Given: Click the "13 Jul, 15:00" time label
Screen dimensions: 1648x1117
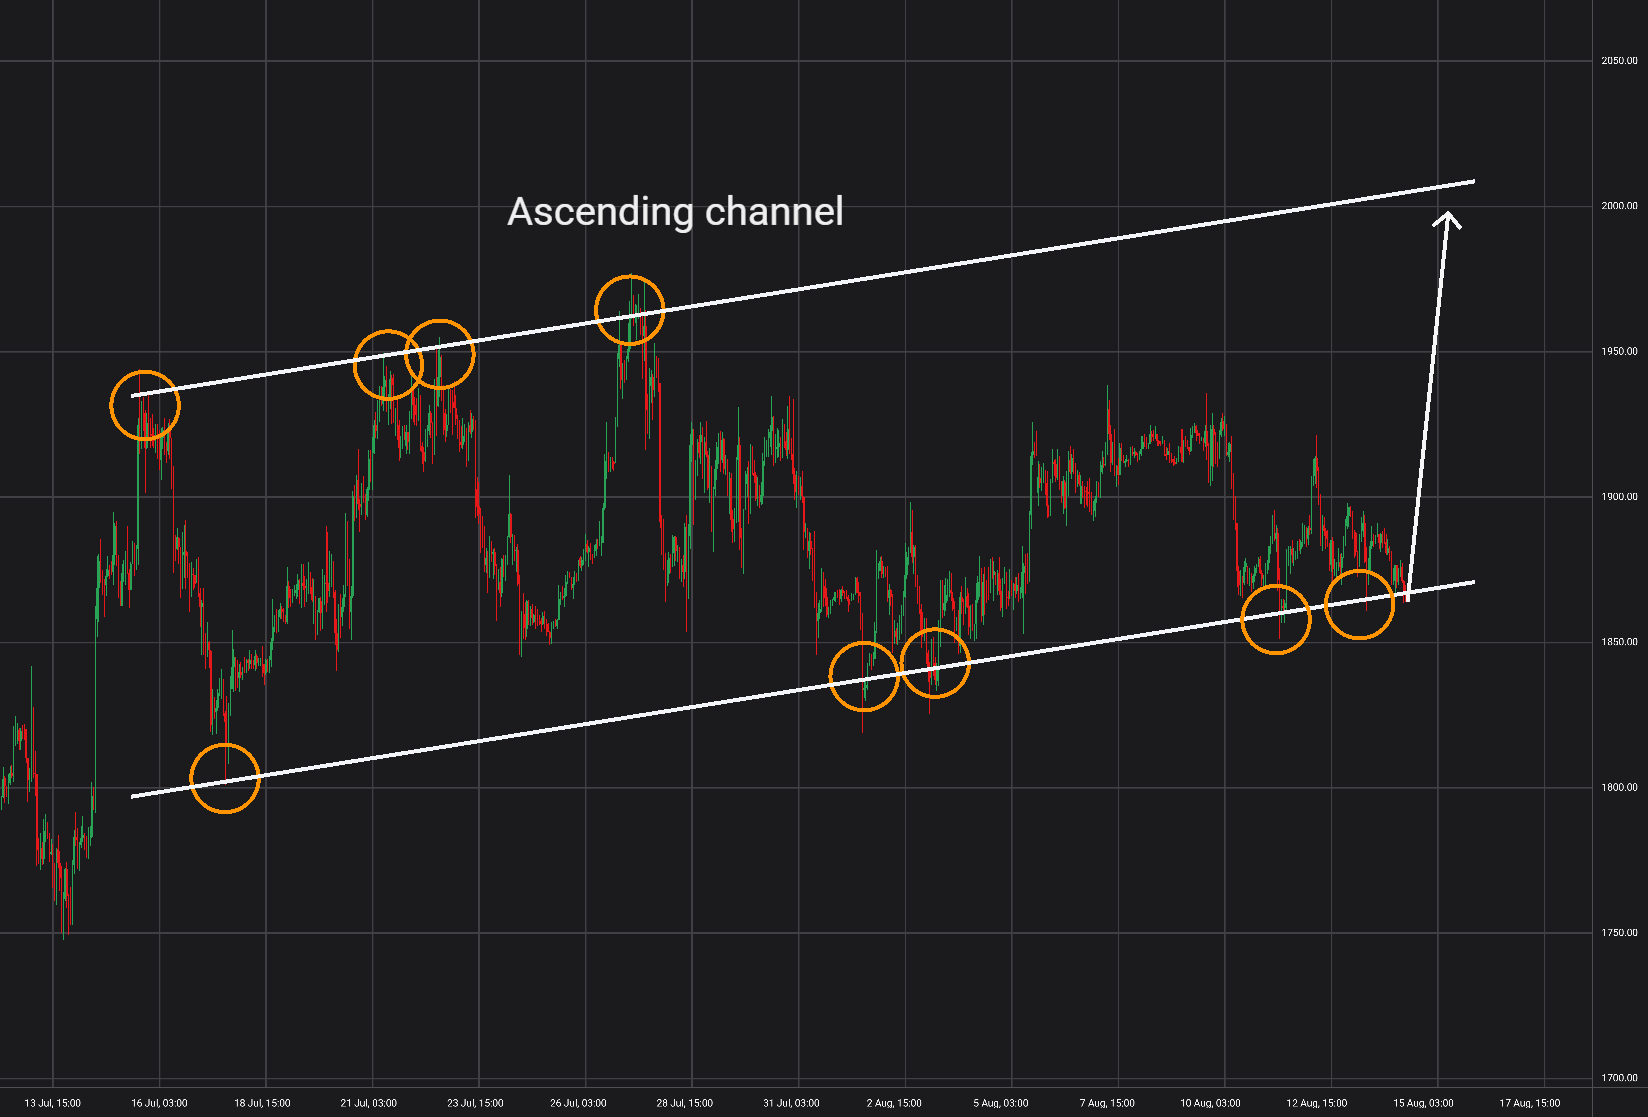Looking at the screenshot, I should pos(53,1103).
